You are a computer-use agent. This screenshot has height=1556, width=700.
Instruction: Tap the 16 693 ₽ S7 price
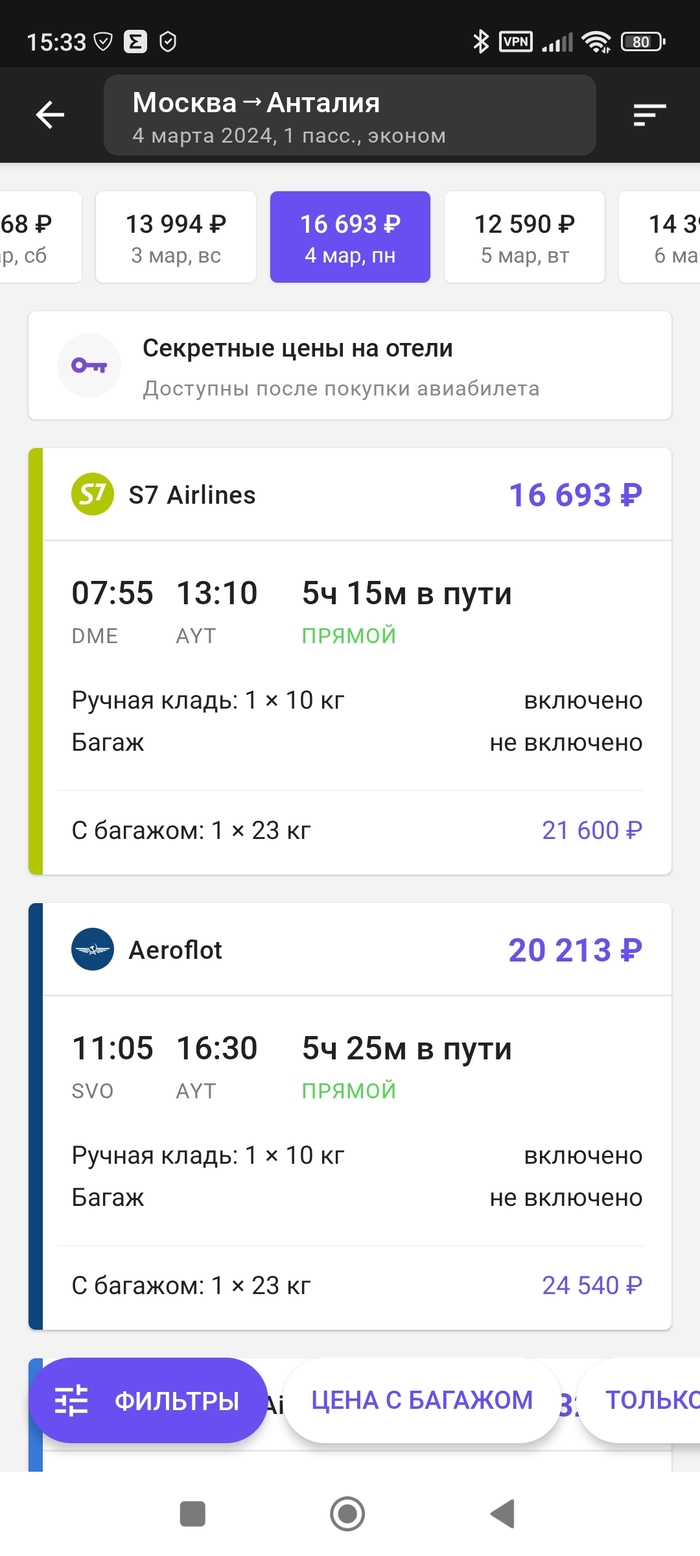pyautogui.click(x=575, y=494)
